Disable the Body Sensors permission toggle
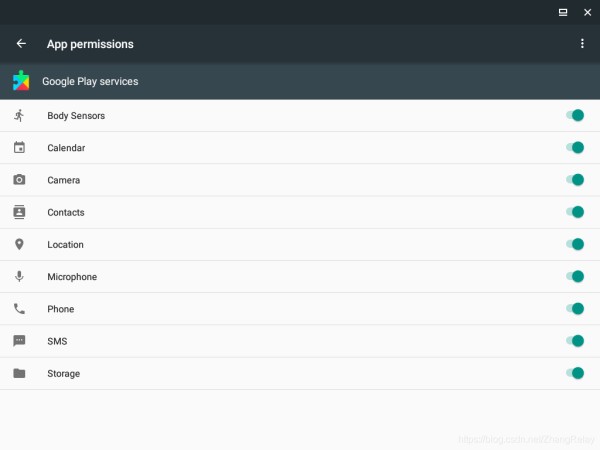The width and height of the screenshot is (600, 450). coord(575,115)
